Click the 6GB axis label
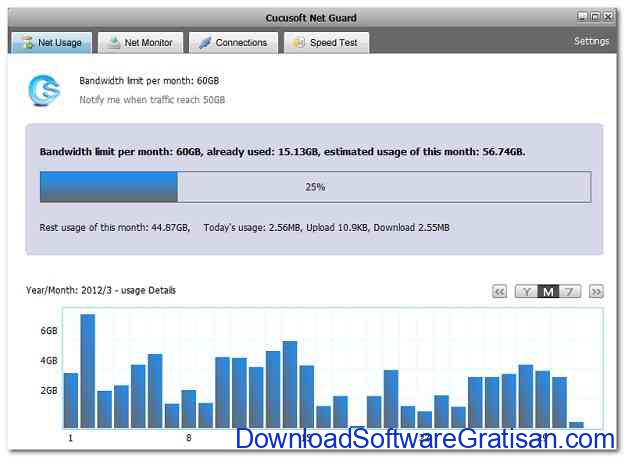625x458 pixels. tap(49, 331)
